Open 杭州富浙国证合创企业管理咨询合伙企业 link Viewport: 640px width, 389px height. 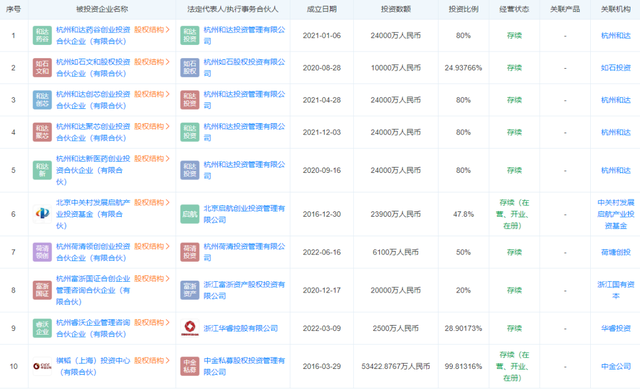pyautogui.click(x=93, y=290)
